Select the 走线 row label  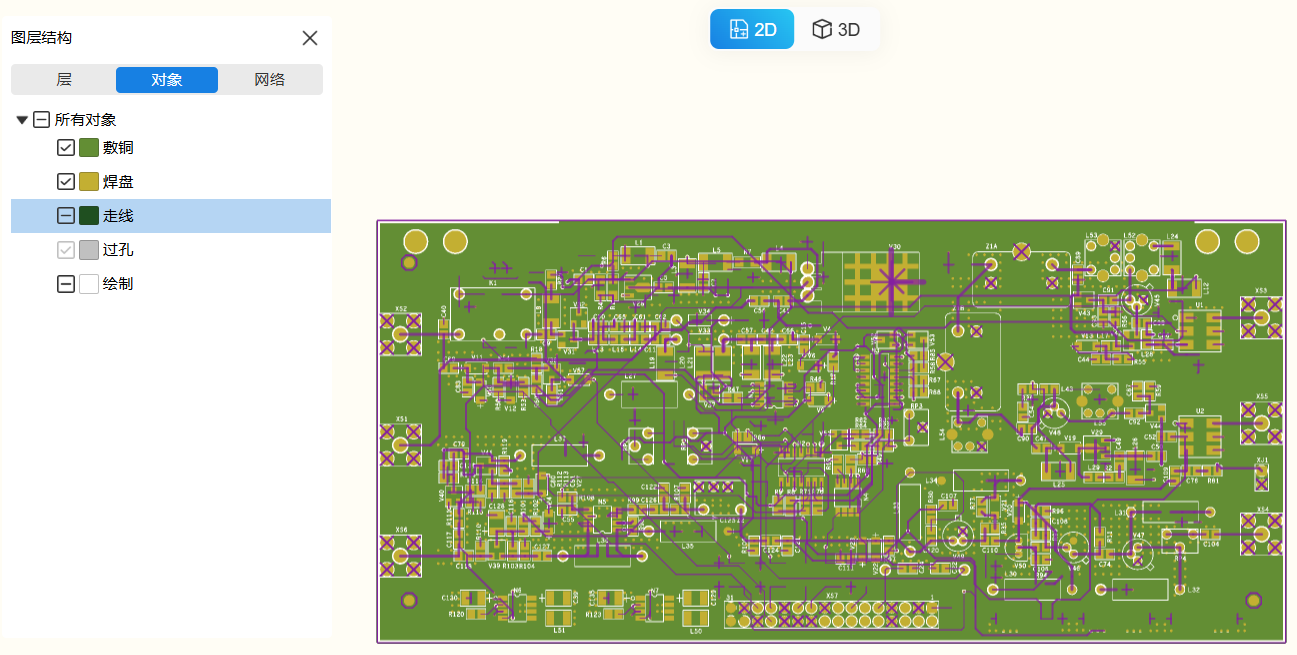118,216
